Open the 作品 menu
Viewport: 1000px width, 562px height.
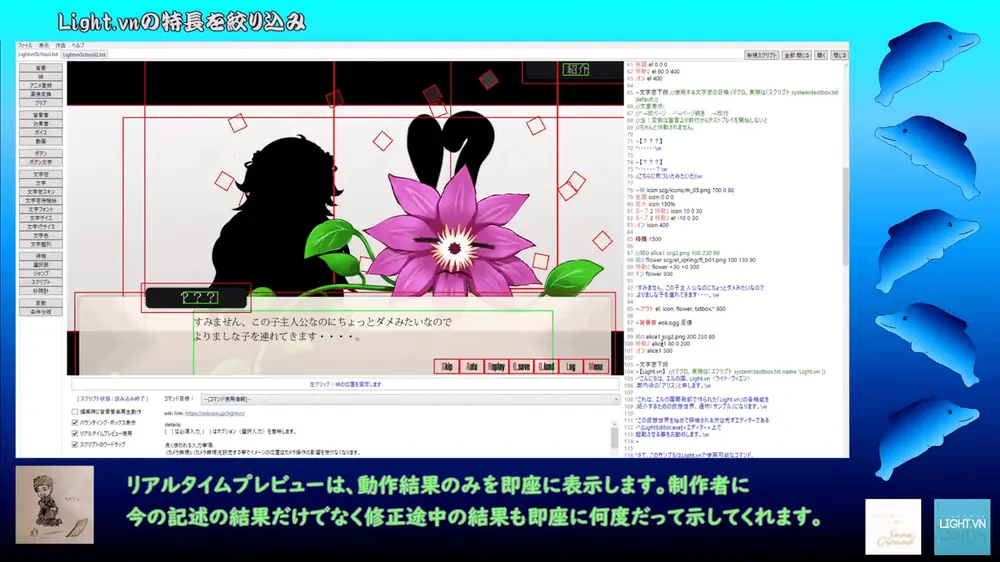tap(61, 45)
